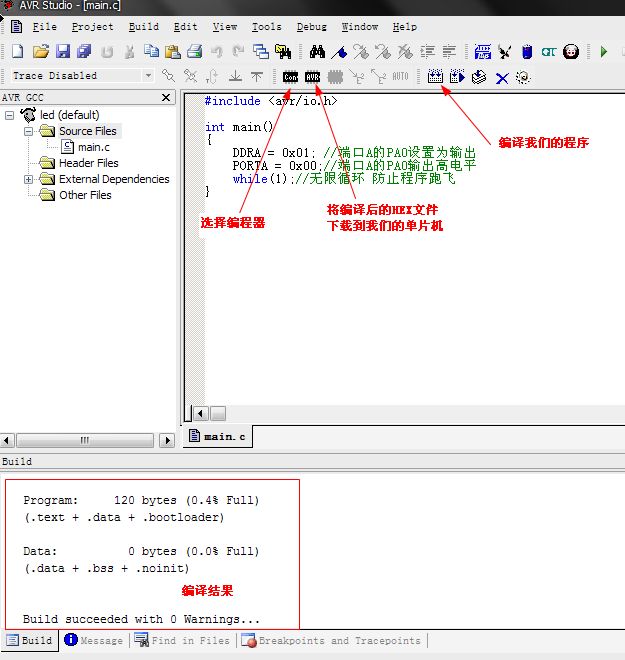Click the blue battery-shaped toolbar icon
Viewport: 625px width, 660px height.
click(x=527, y=52)
